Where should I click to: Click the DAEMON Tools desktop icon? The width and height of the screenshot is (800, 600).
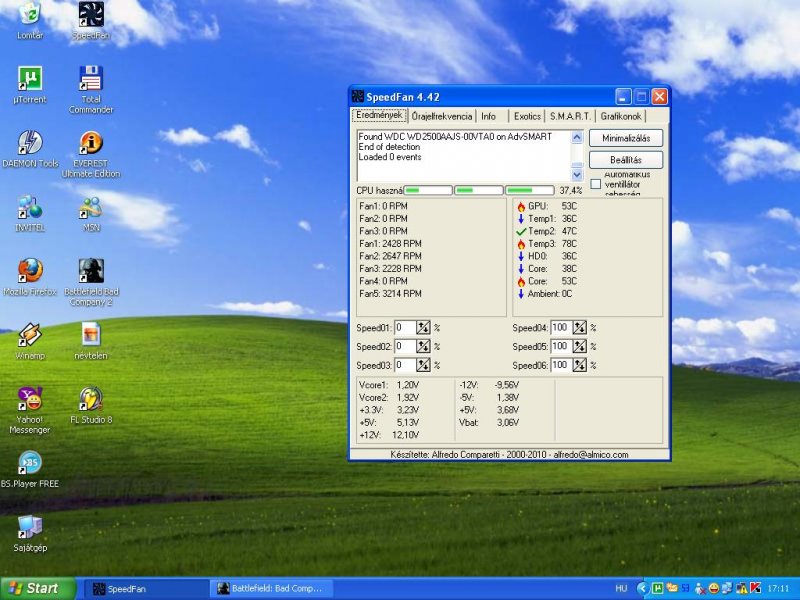coord(30,143)
